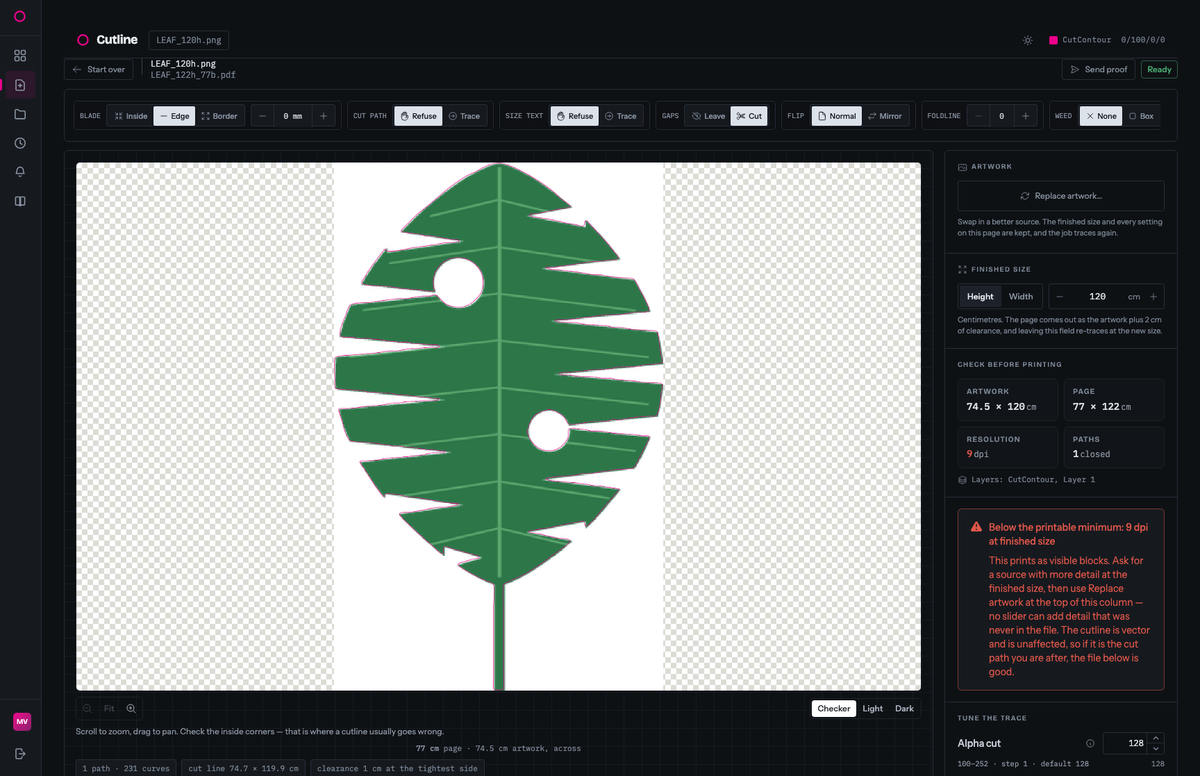The width and height of the screenshot is (1200, 776).
Task: Click the pink CutContour color swatch
Action: tap(1053, 41)
